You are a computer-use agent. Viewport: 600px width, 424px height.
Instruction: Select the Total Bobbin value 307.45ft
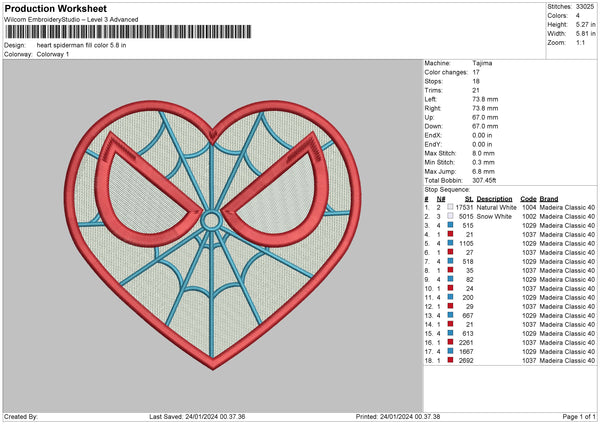484,180
